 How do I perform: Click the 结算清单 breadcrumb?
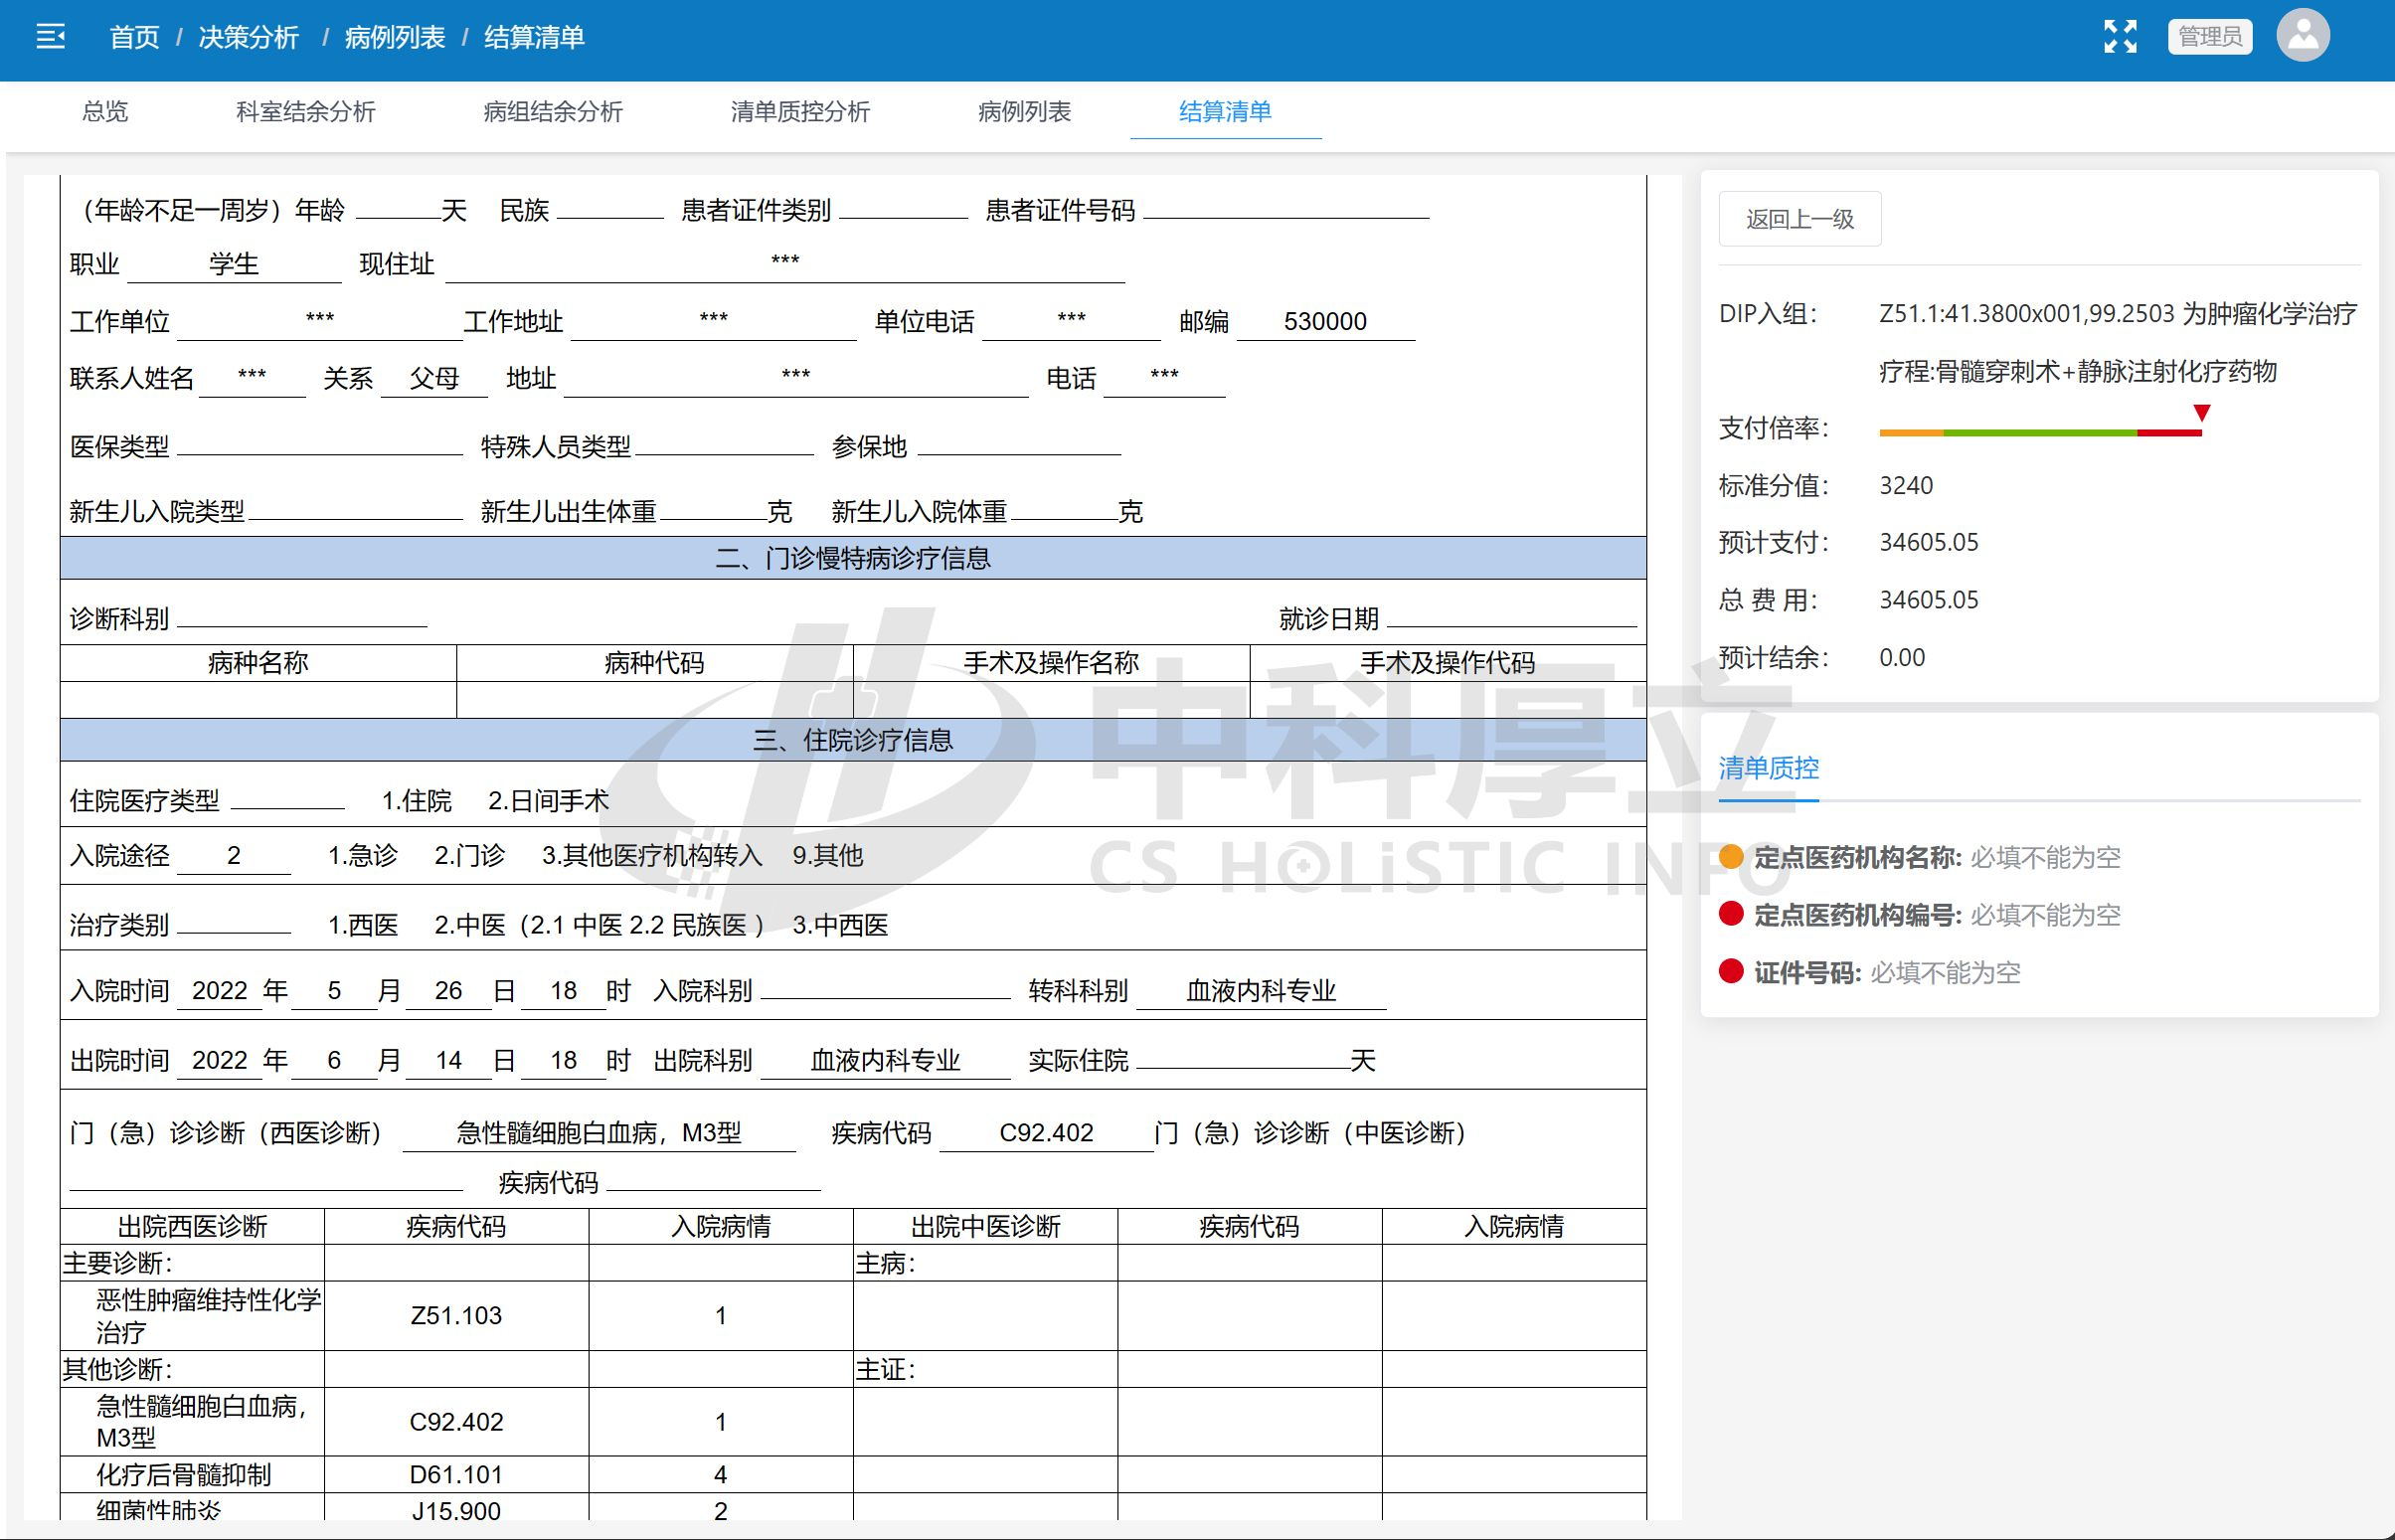pyautogui.click(x=535, y=38)
